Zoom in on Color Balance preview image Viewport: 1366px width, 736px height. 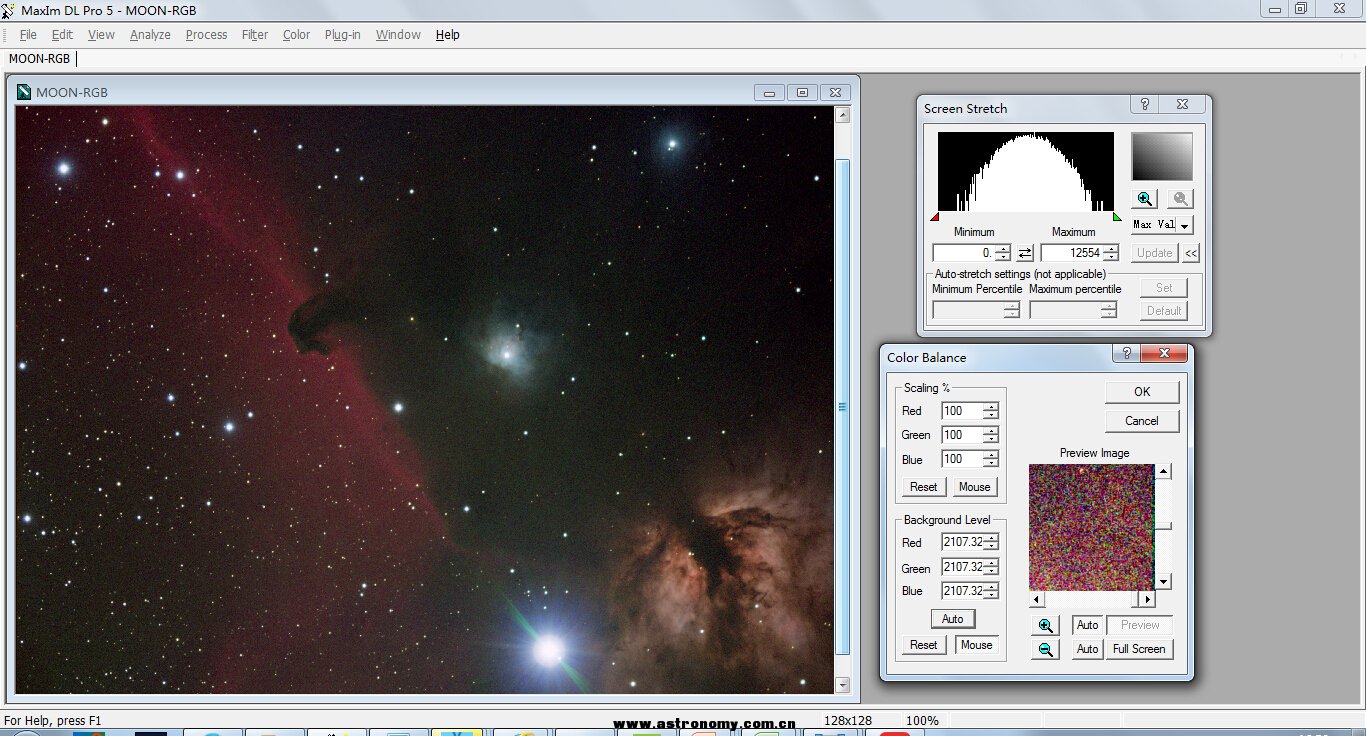[x=1046, y=626]
